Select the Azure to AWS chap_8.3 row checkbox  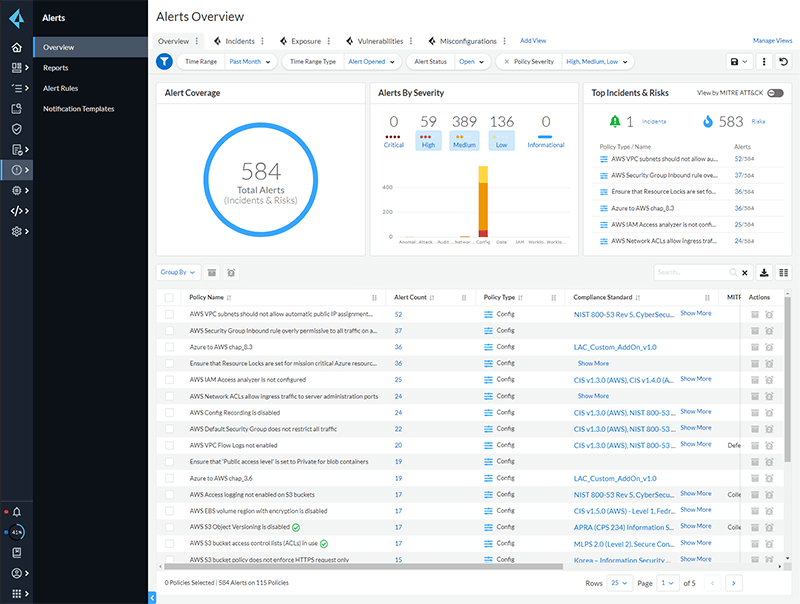click(x=169, y=347)
